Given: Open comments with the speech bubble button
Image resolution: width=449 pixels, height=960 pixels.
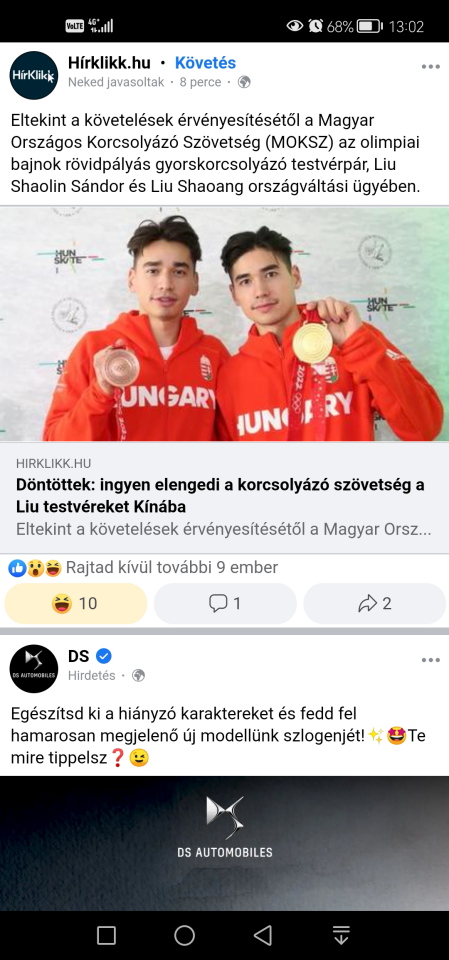Looking at the screenshot, I should click(x=225, y=604).
